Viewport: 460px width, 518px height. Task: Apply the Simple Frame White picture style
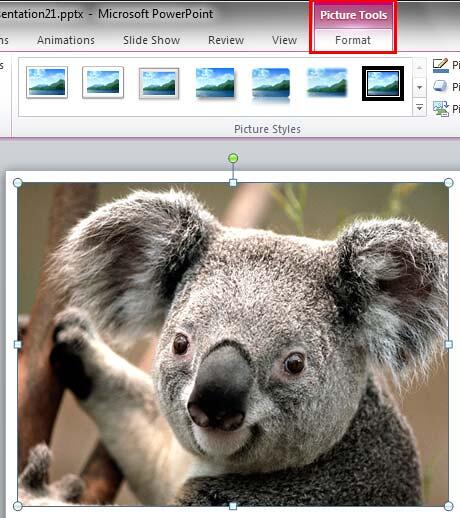pyautogui.click(x=47, y=82)
